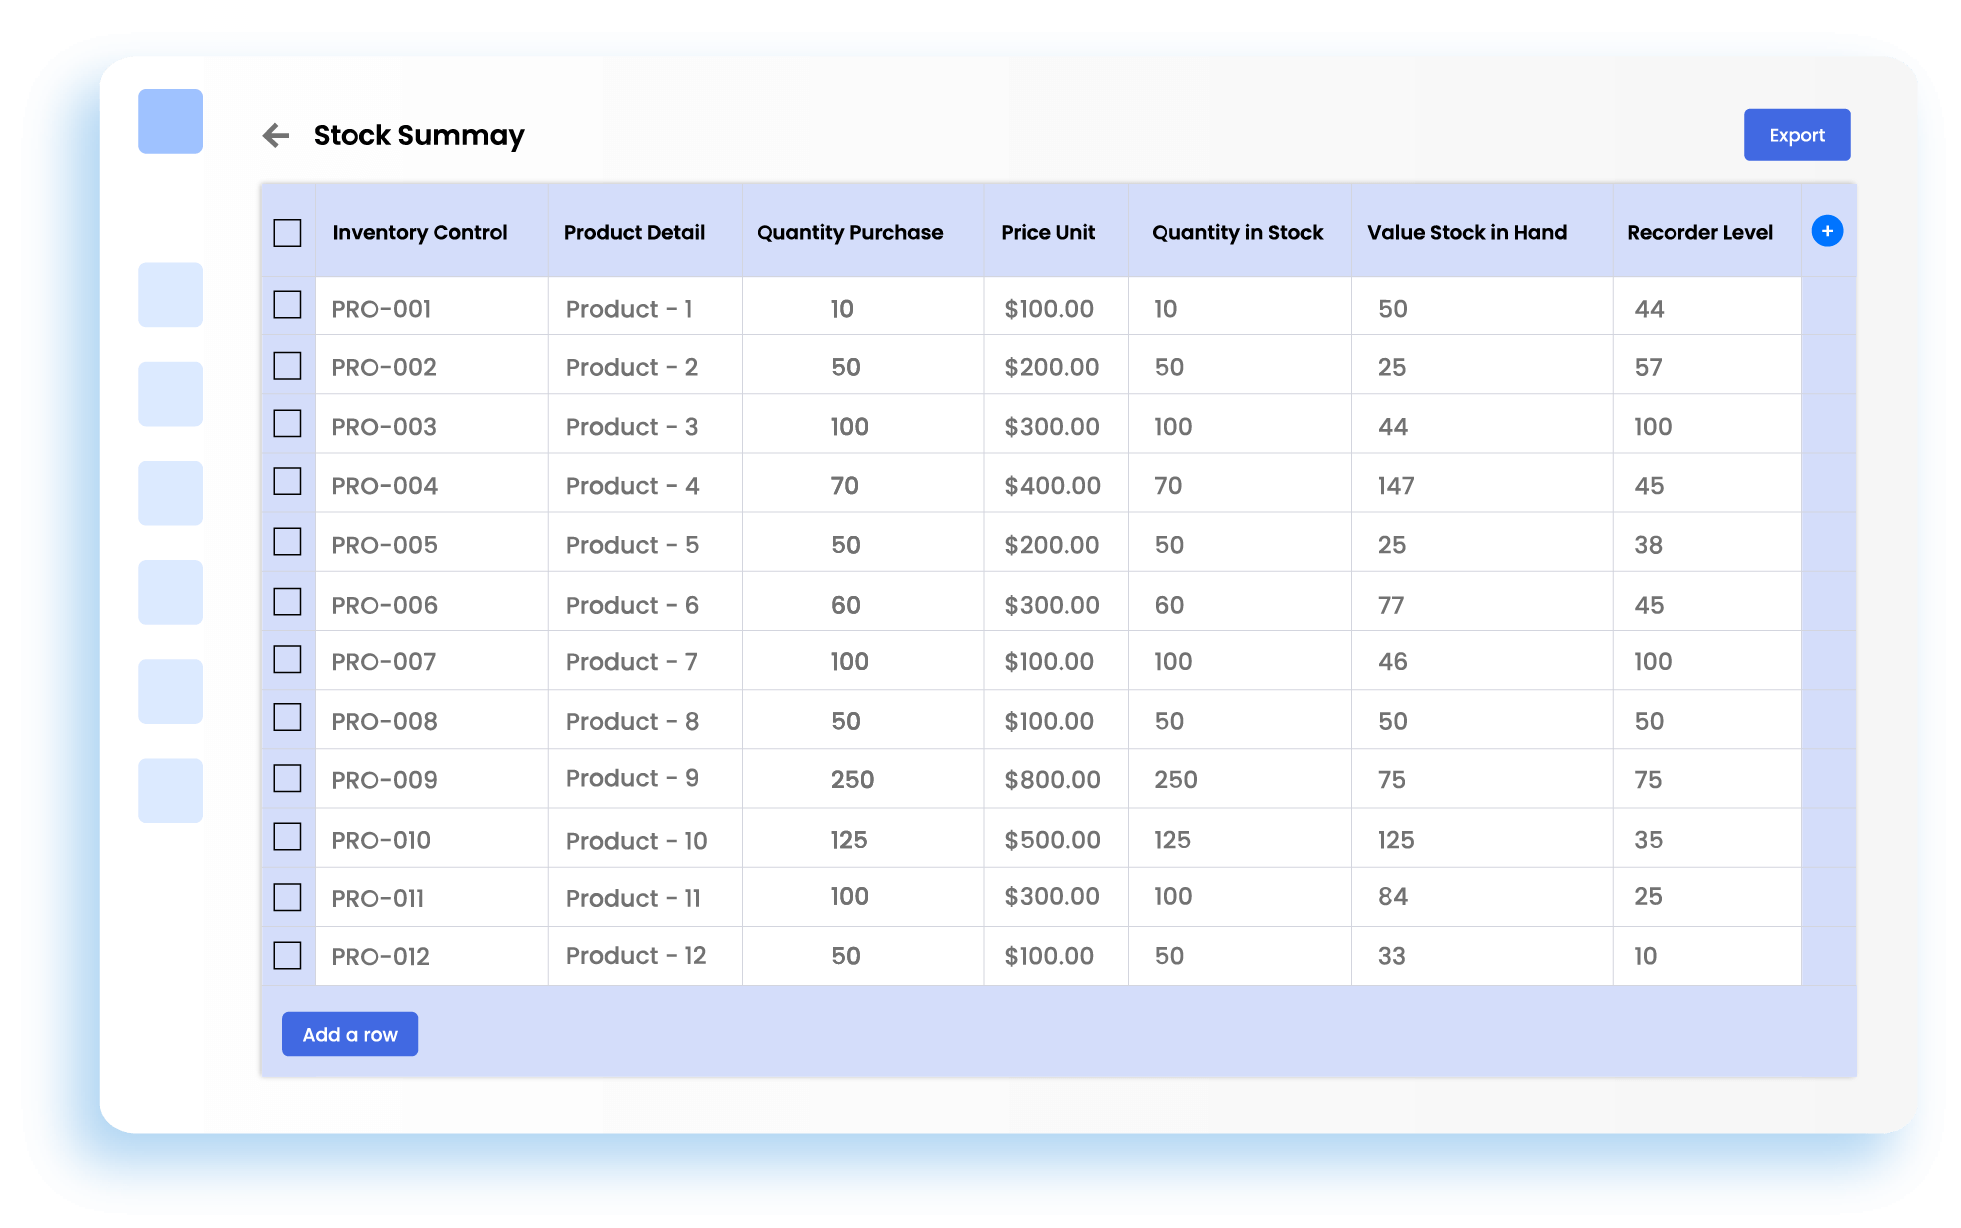Click the $800.00 price cell
Viewport: 1961px width, 1228px height.
tap(1052, 780)
